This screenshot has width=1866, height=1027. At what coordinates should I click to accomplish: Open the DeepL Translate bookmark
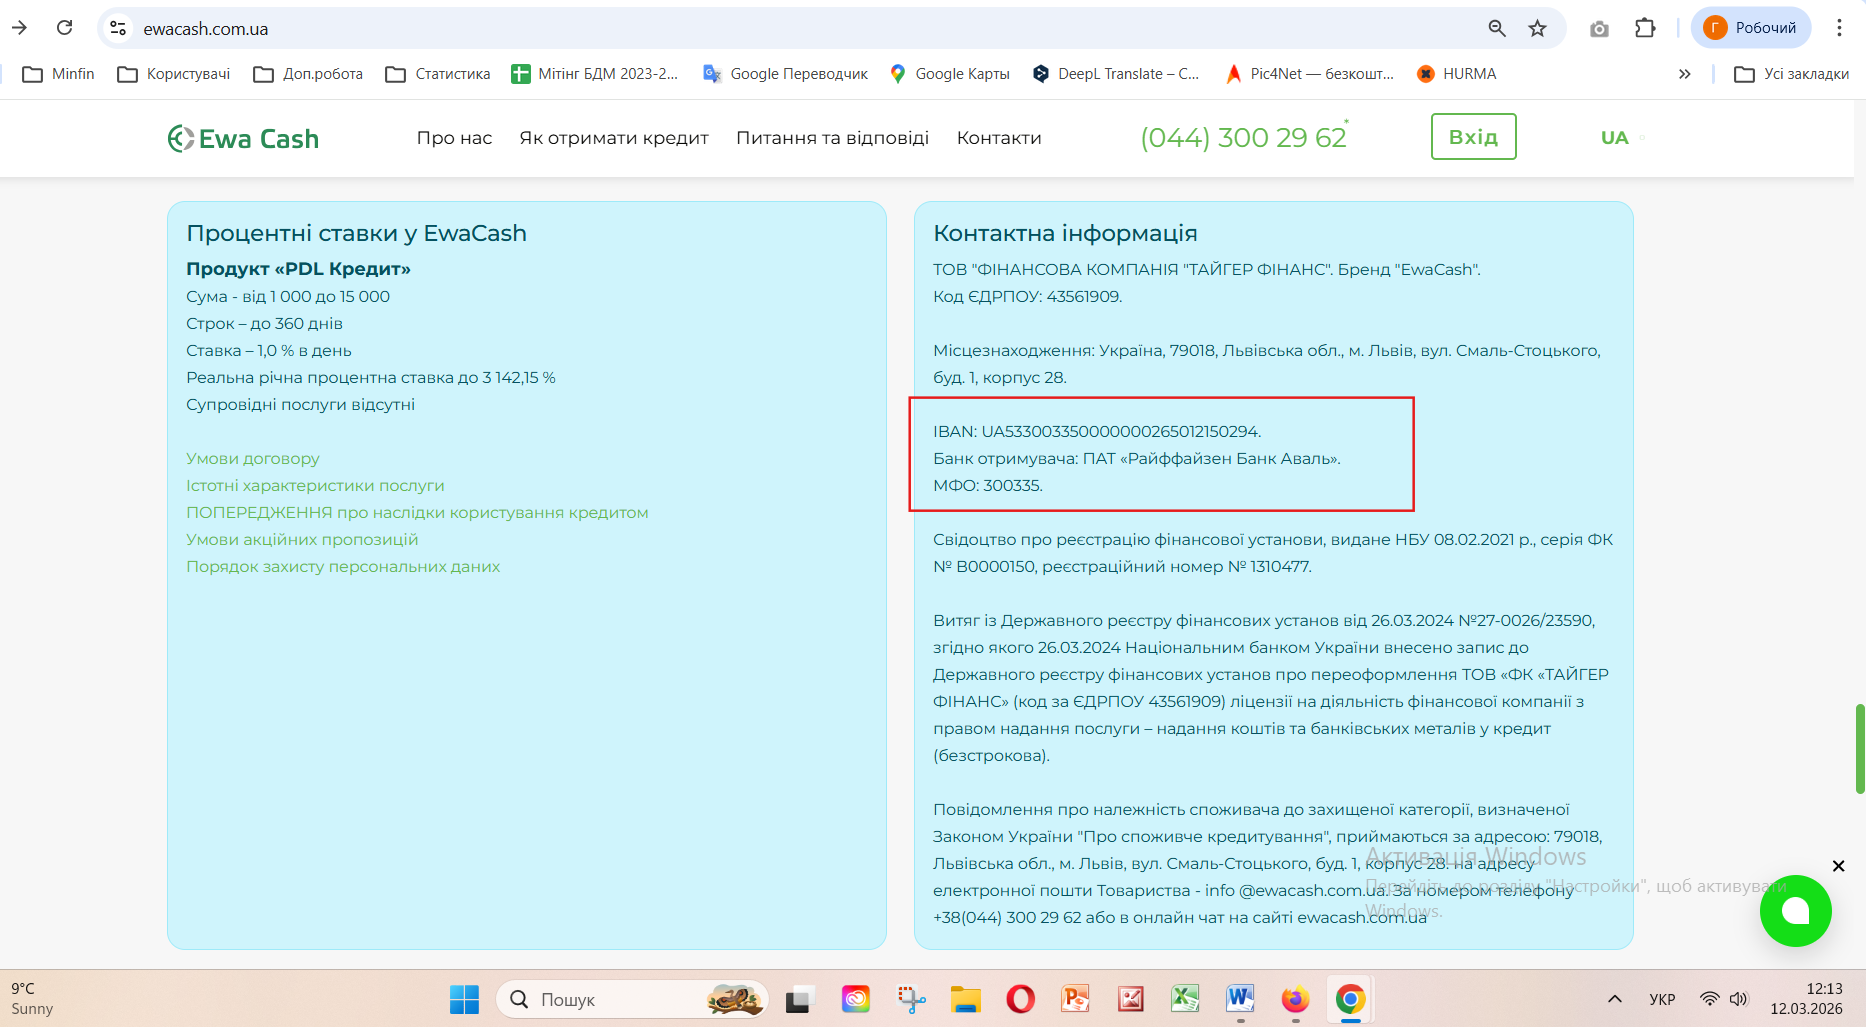click(1116, 74)
